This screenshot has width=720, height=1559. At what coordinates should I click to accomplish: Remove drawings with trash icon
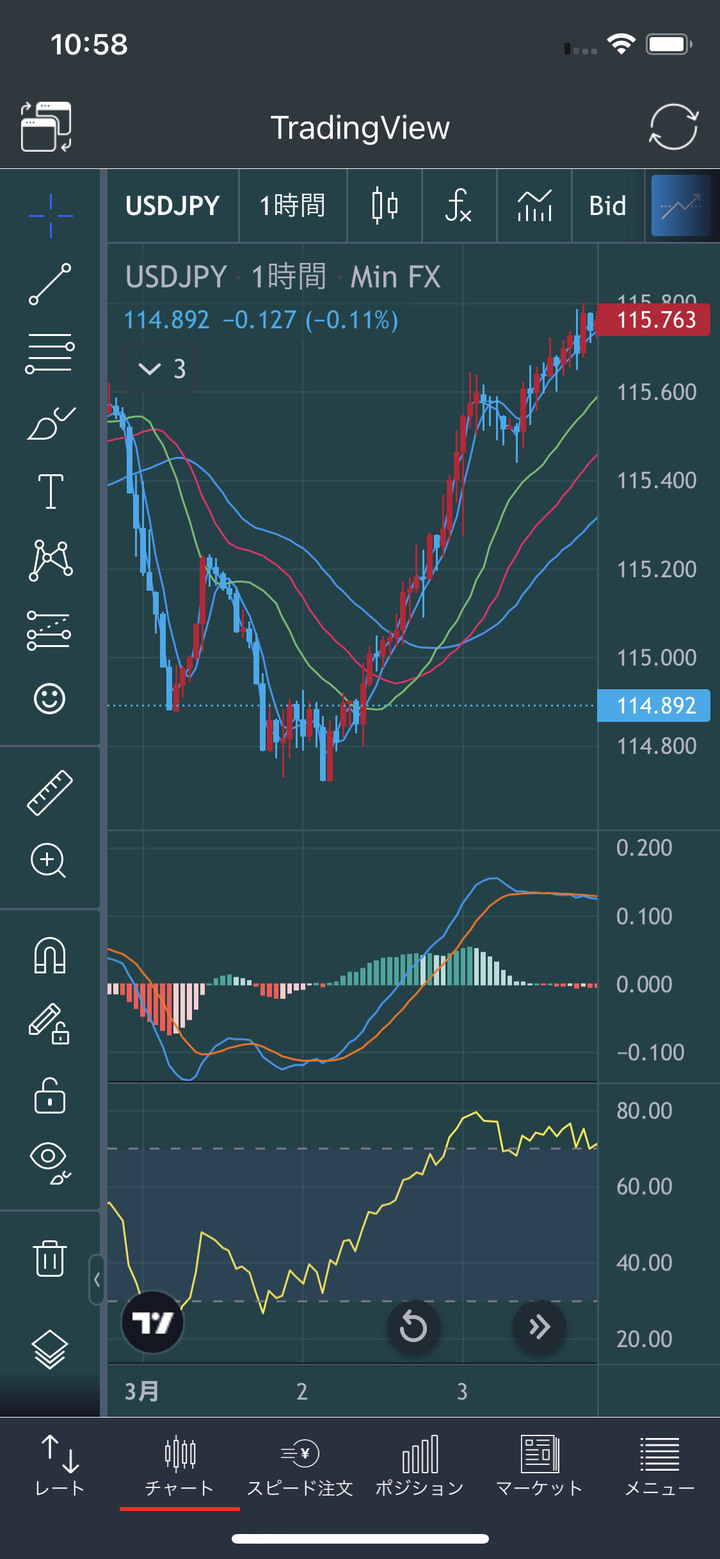(50, 1257)
